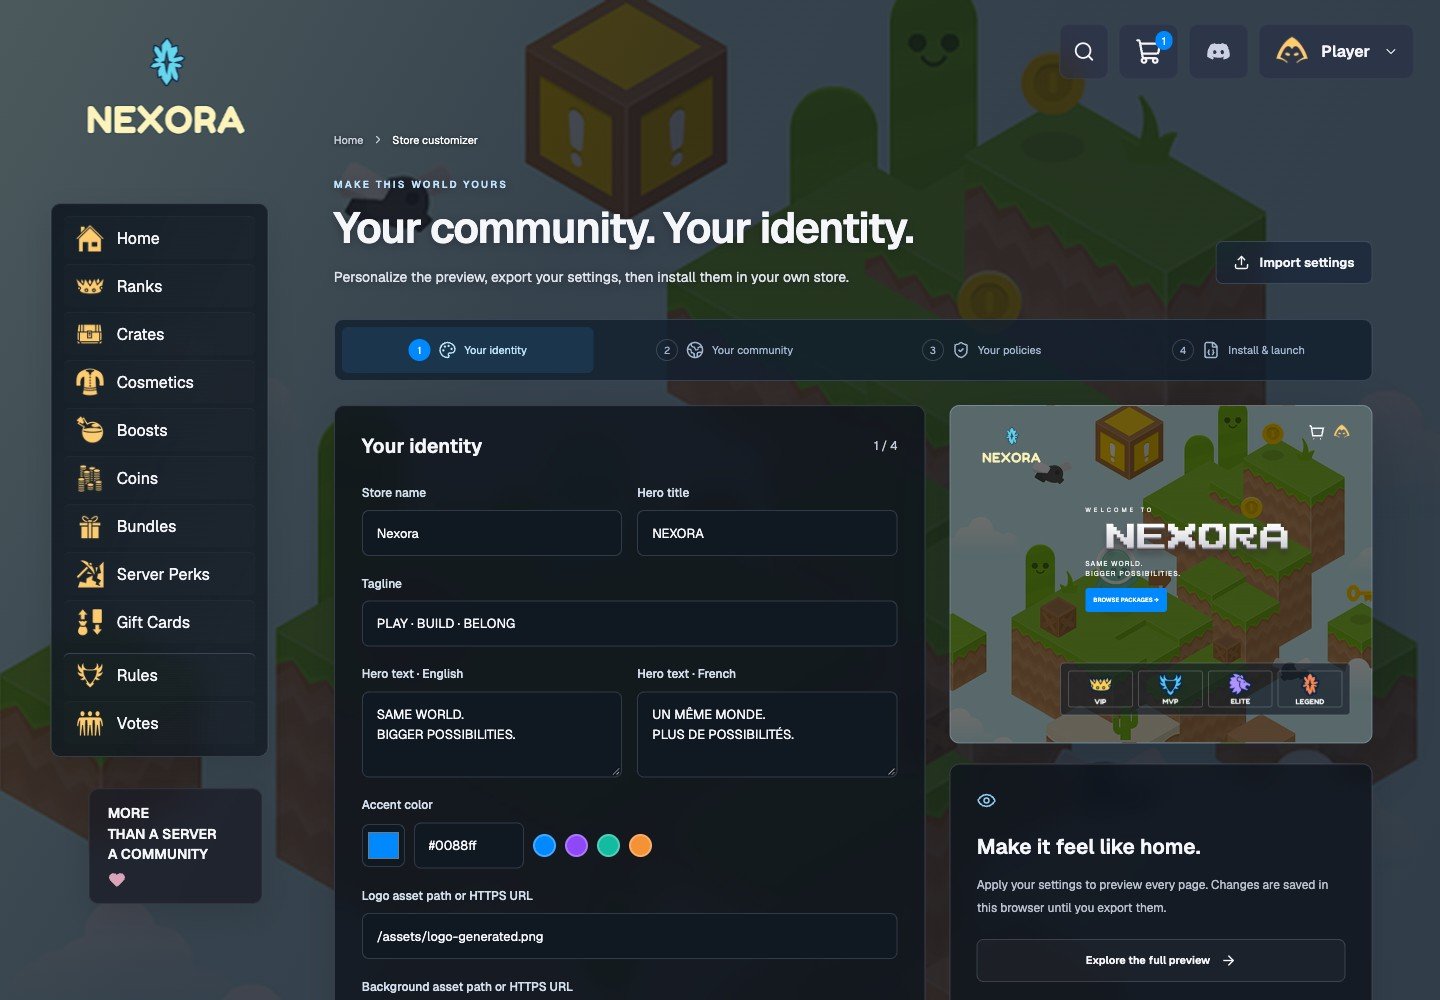Click the store preview thumbnail
Image resolution: width=1440 pixels, height=1000 pixels.
click(1160, 574)
